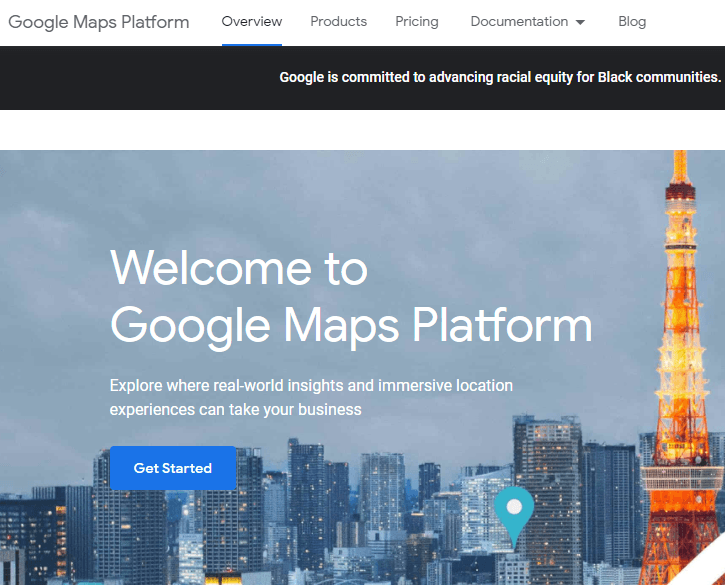Click the Google Maps Platform logo
725x585 pixels.
click(98, 22)
